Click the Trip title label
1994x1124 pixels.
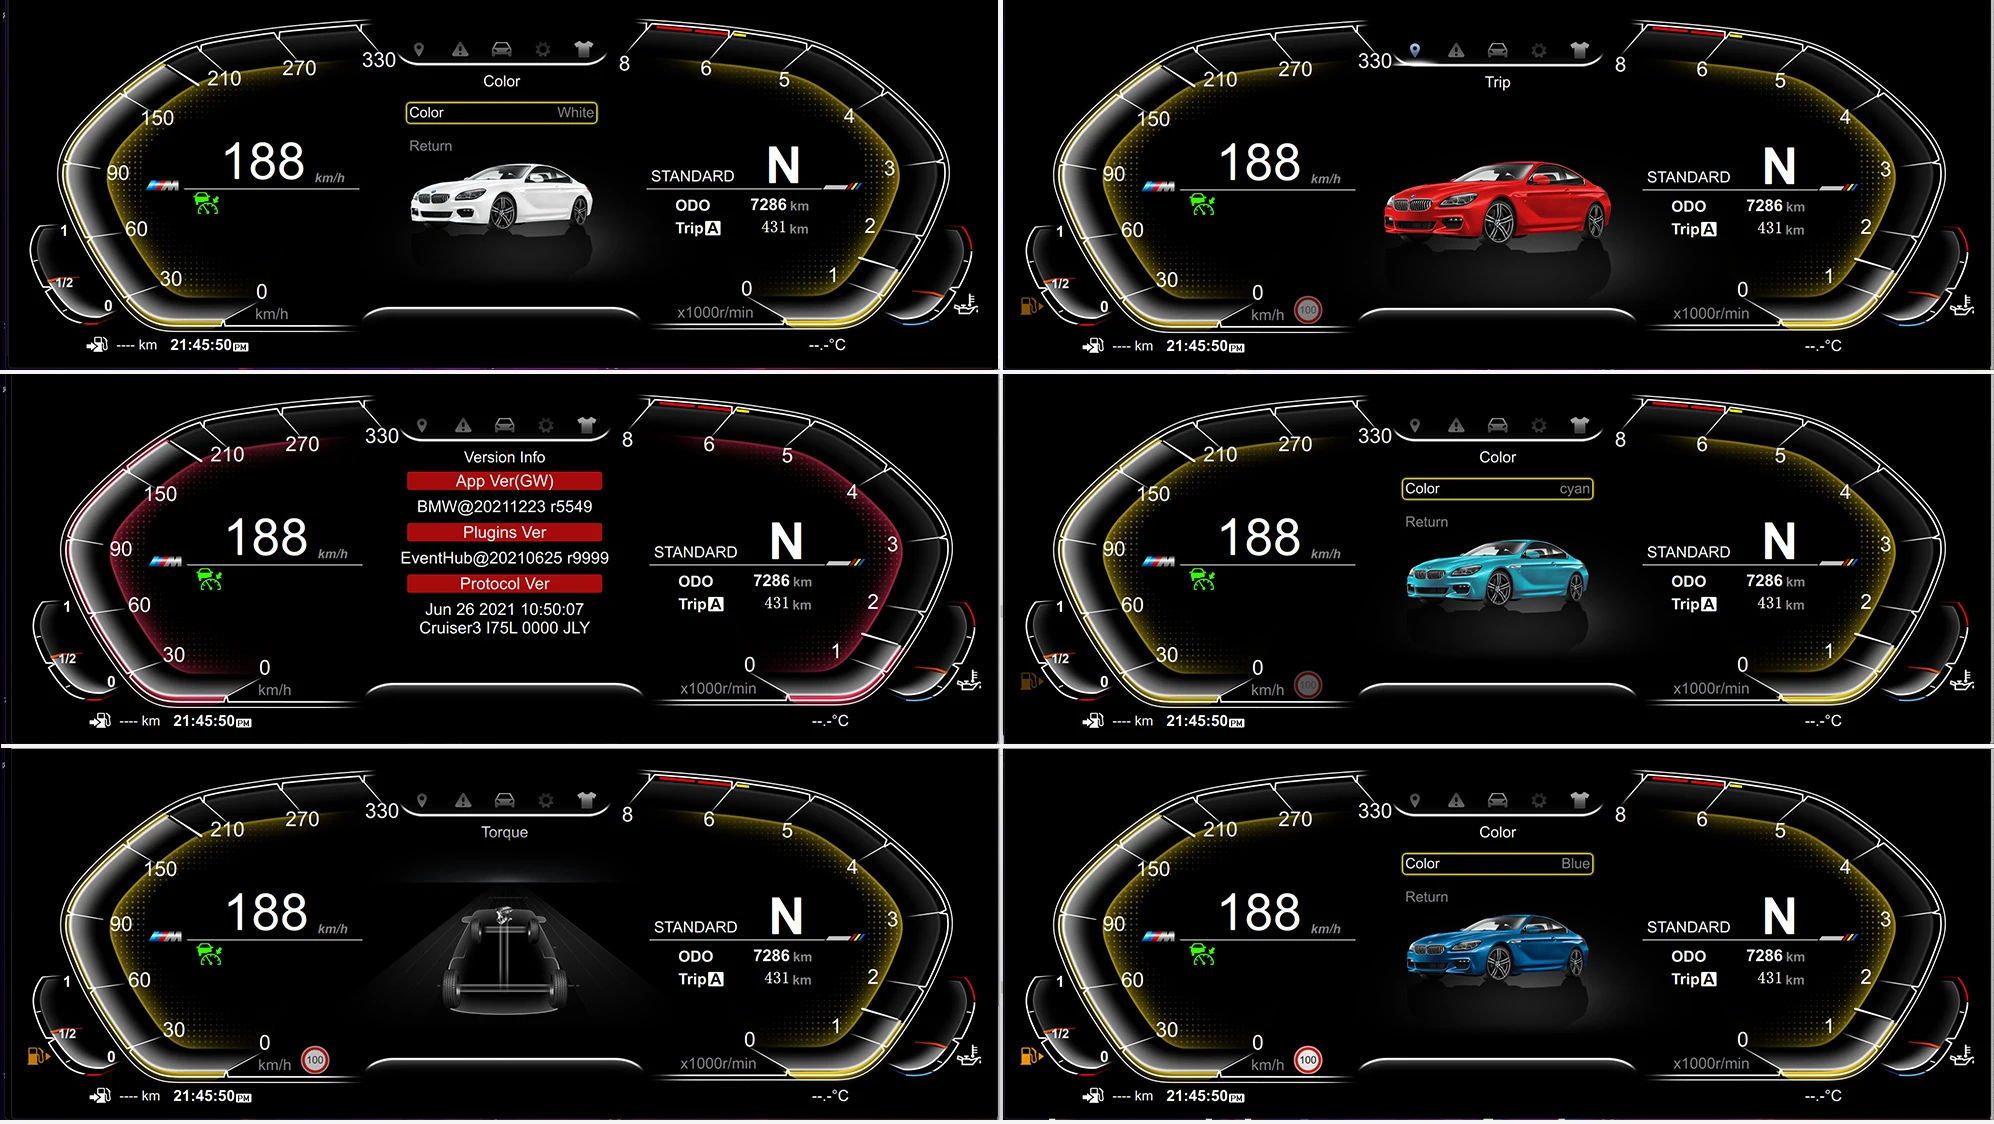[1497, 82]
